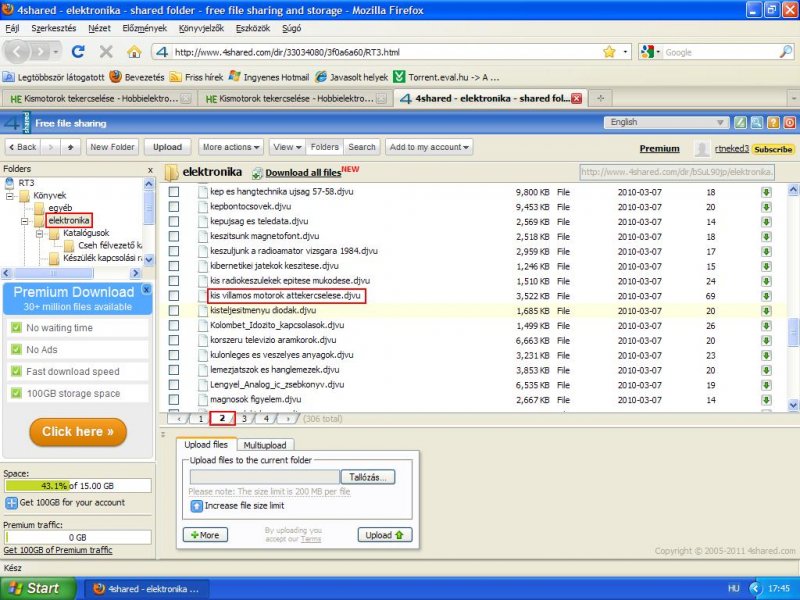
Task: Close the Folders panel with x
Action: click(150, 170)
